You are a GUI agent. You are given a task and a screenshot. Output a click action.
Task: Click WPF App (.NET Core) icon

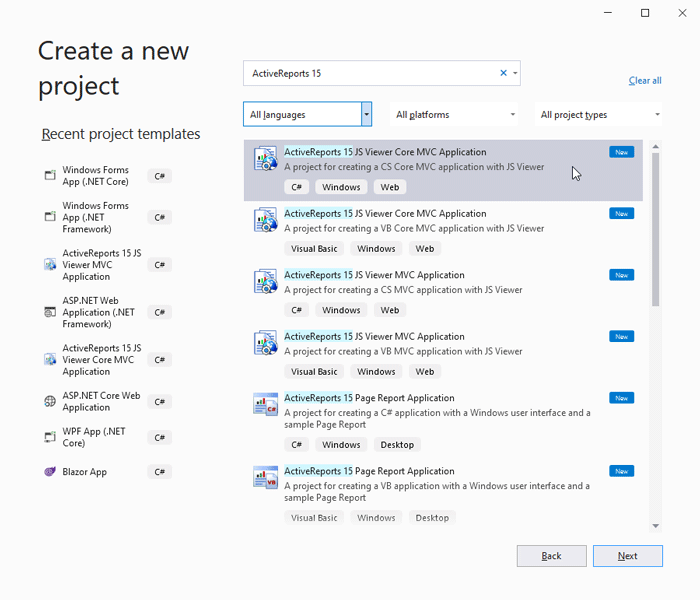click(x=50, y=437)
